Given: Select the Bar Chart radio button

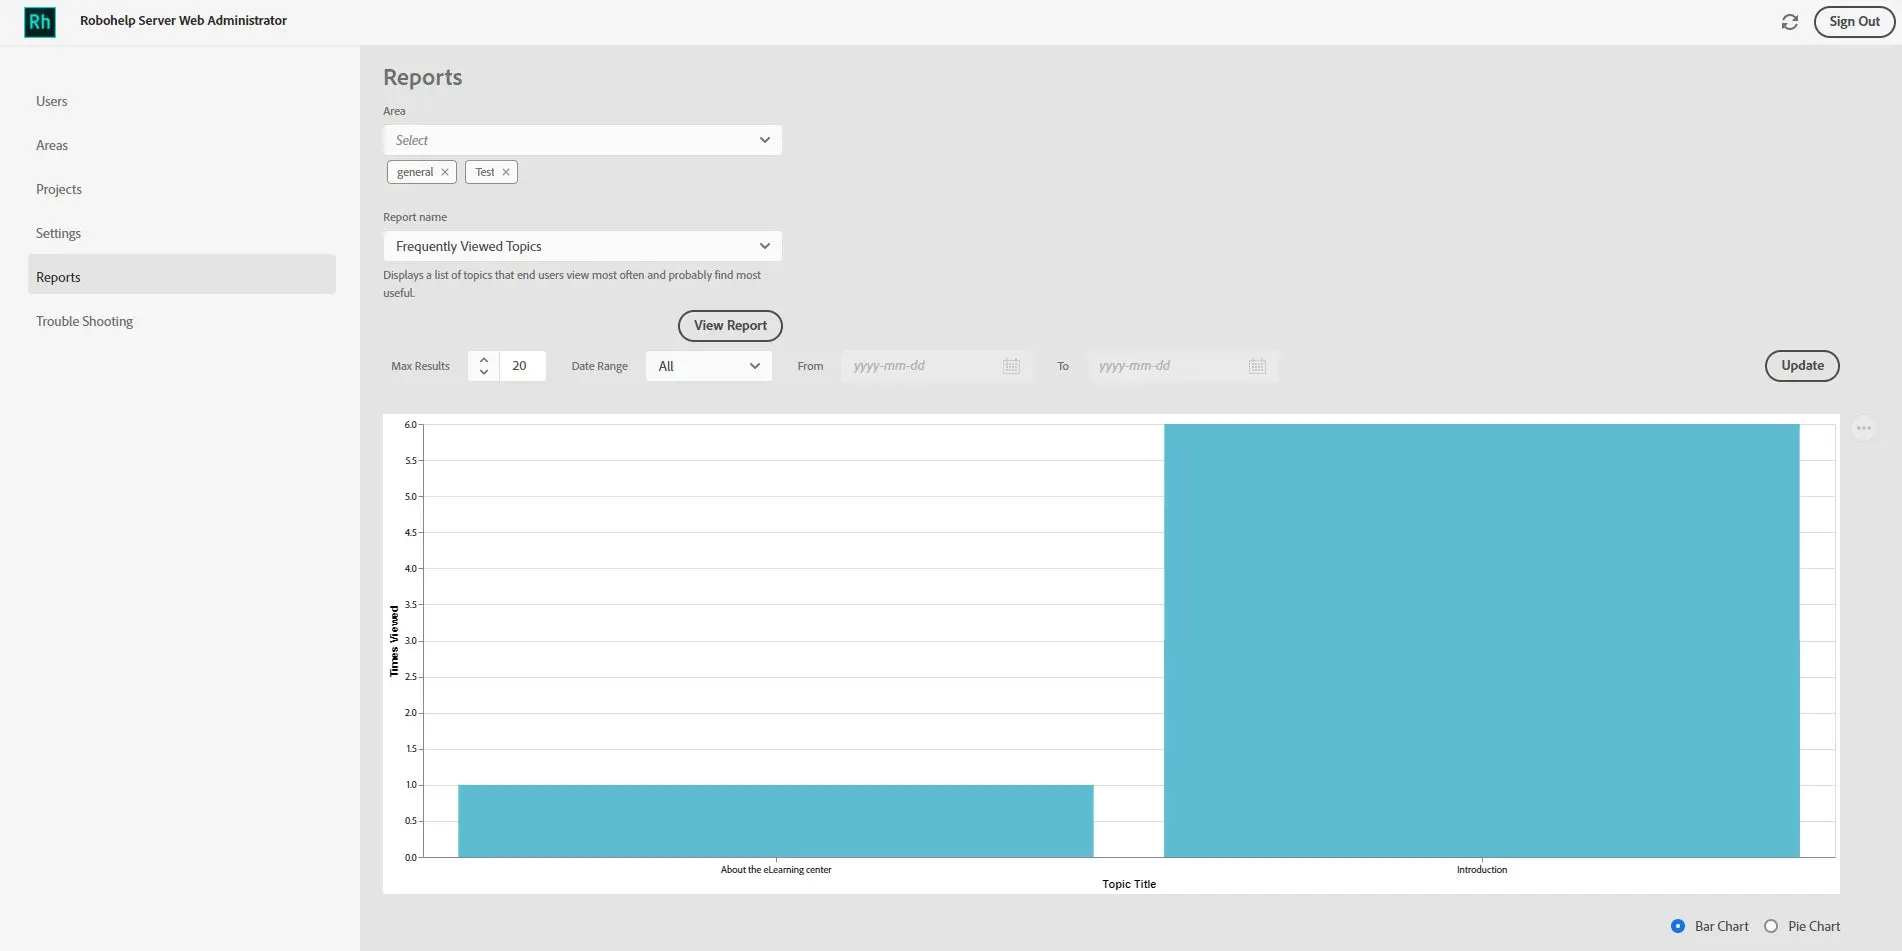Looking at the screenshot, I should click(x=1678, y=926).
